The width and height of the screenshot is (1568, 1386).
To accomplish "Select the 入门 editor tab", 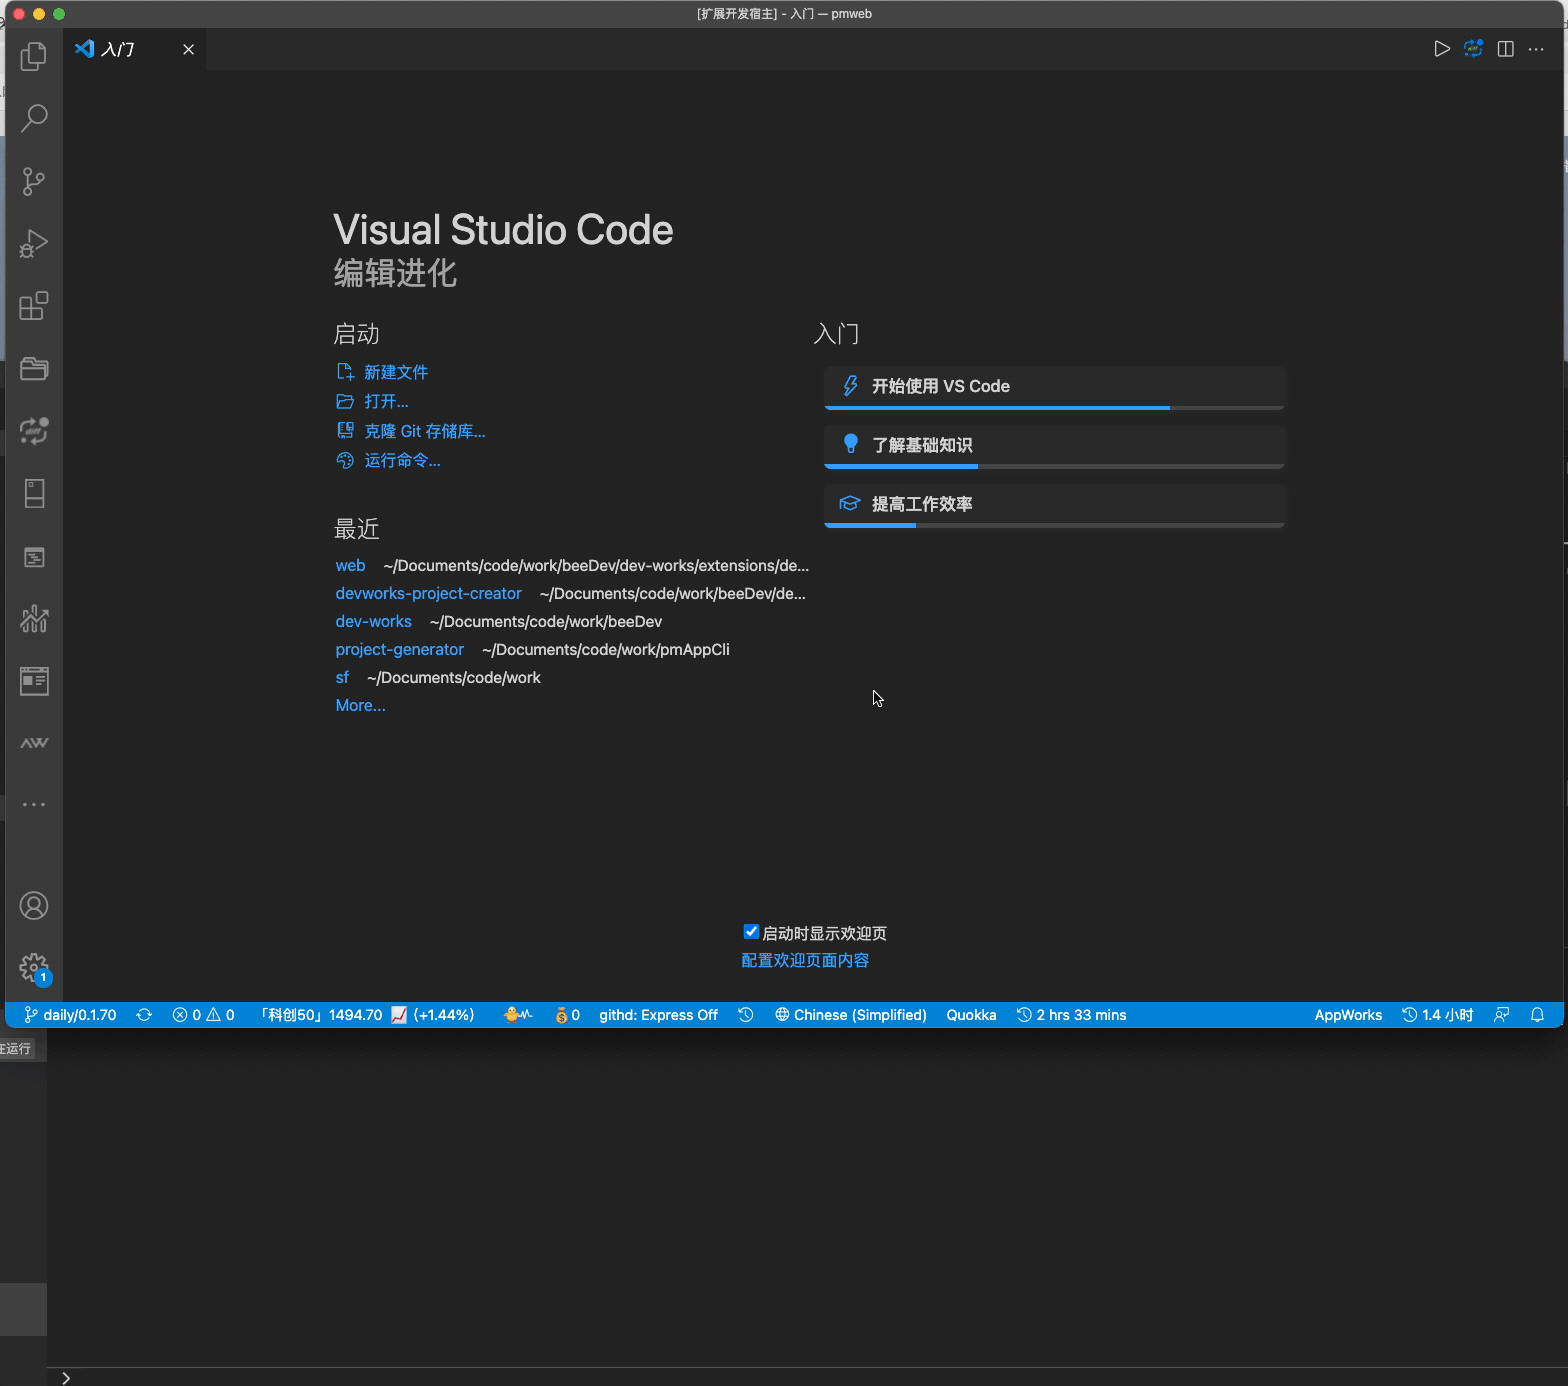I will (119, 49).
